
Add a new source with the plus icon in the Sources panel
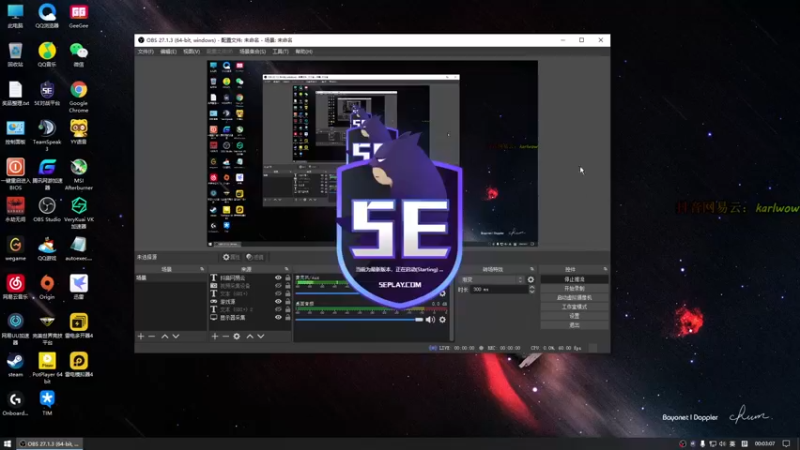pyautogui.click(x=215, y=336)
